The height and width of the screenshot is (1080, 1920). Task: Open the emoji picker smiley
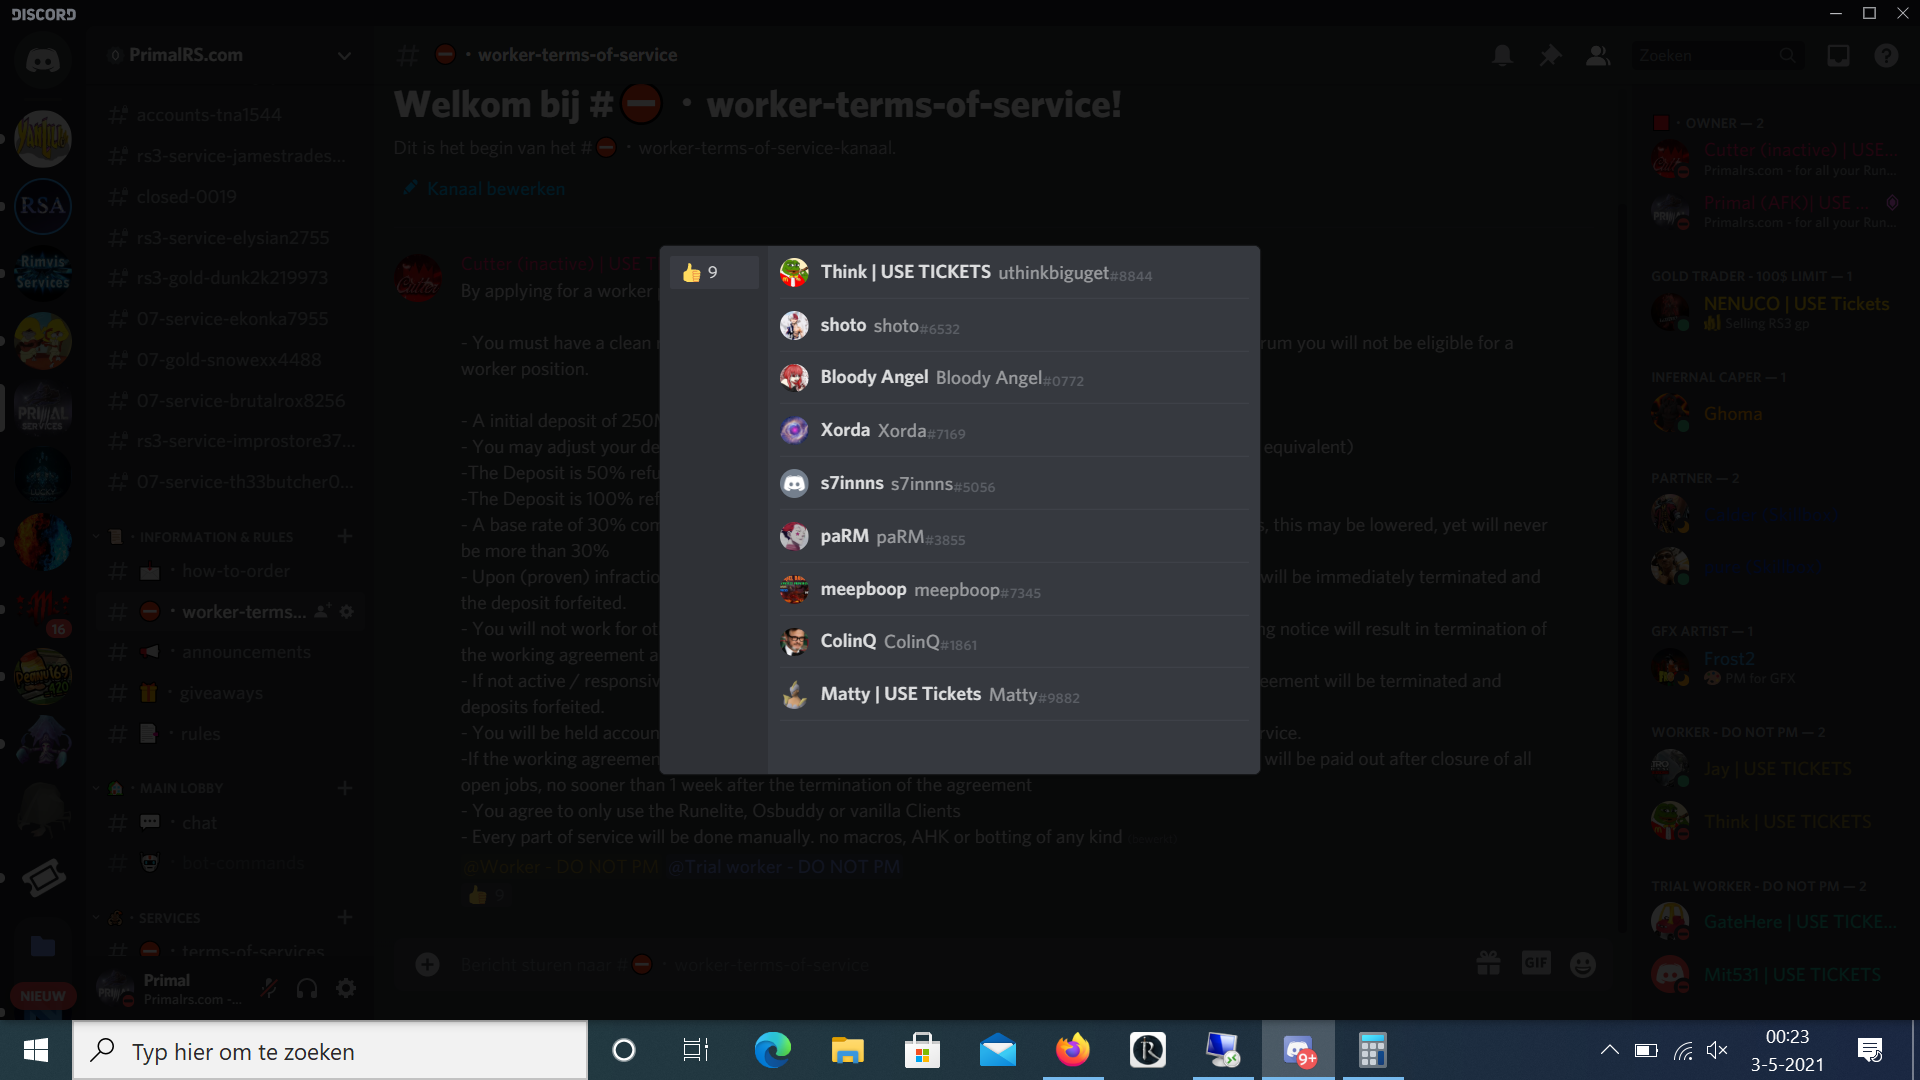point(1582,964)
